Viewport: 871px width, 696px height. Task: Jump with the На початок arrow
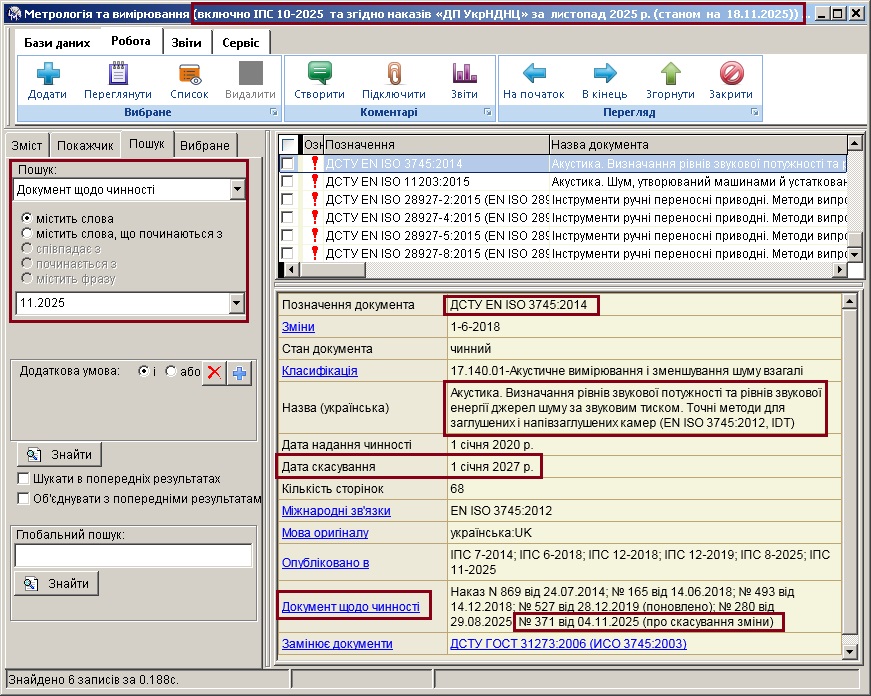click(x=534, y=74)
